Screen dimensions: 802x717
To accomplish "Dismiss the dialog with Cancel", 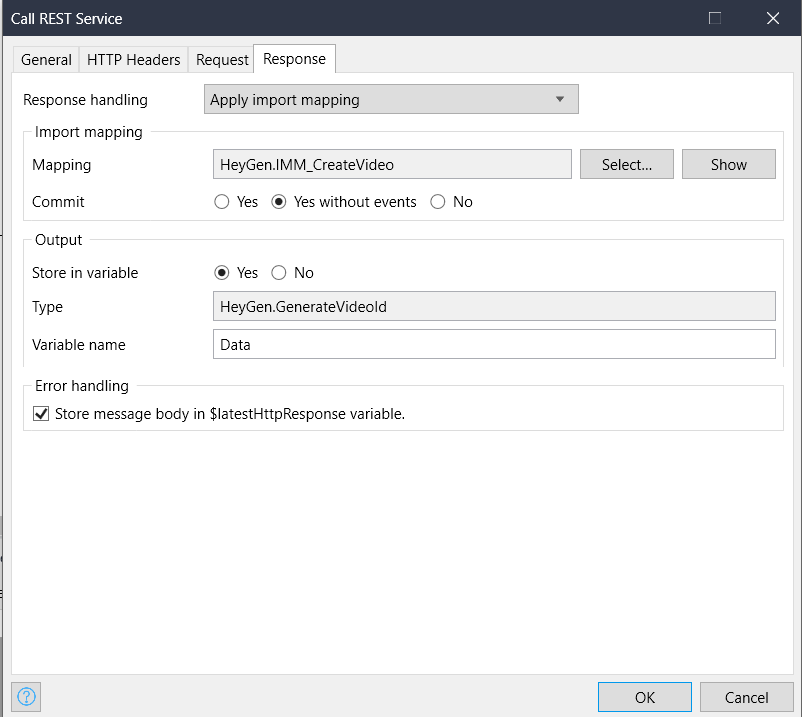I will point(746,697).
